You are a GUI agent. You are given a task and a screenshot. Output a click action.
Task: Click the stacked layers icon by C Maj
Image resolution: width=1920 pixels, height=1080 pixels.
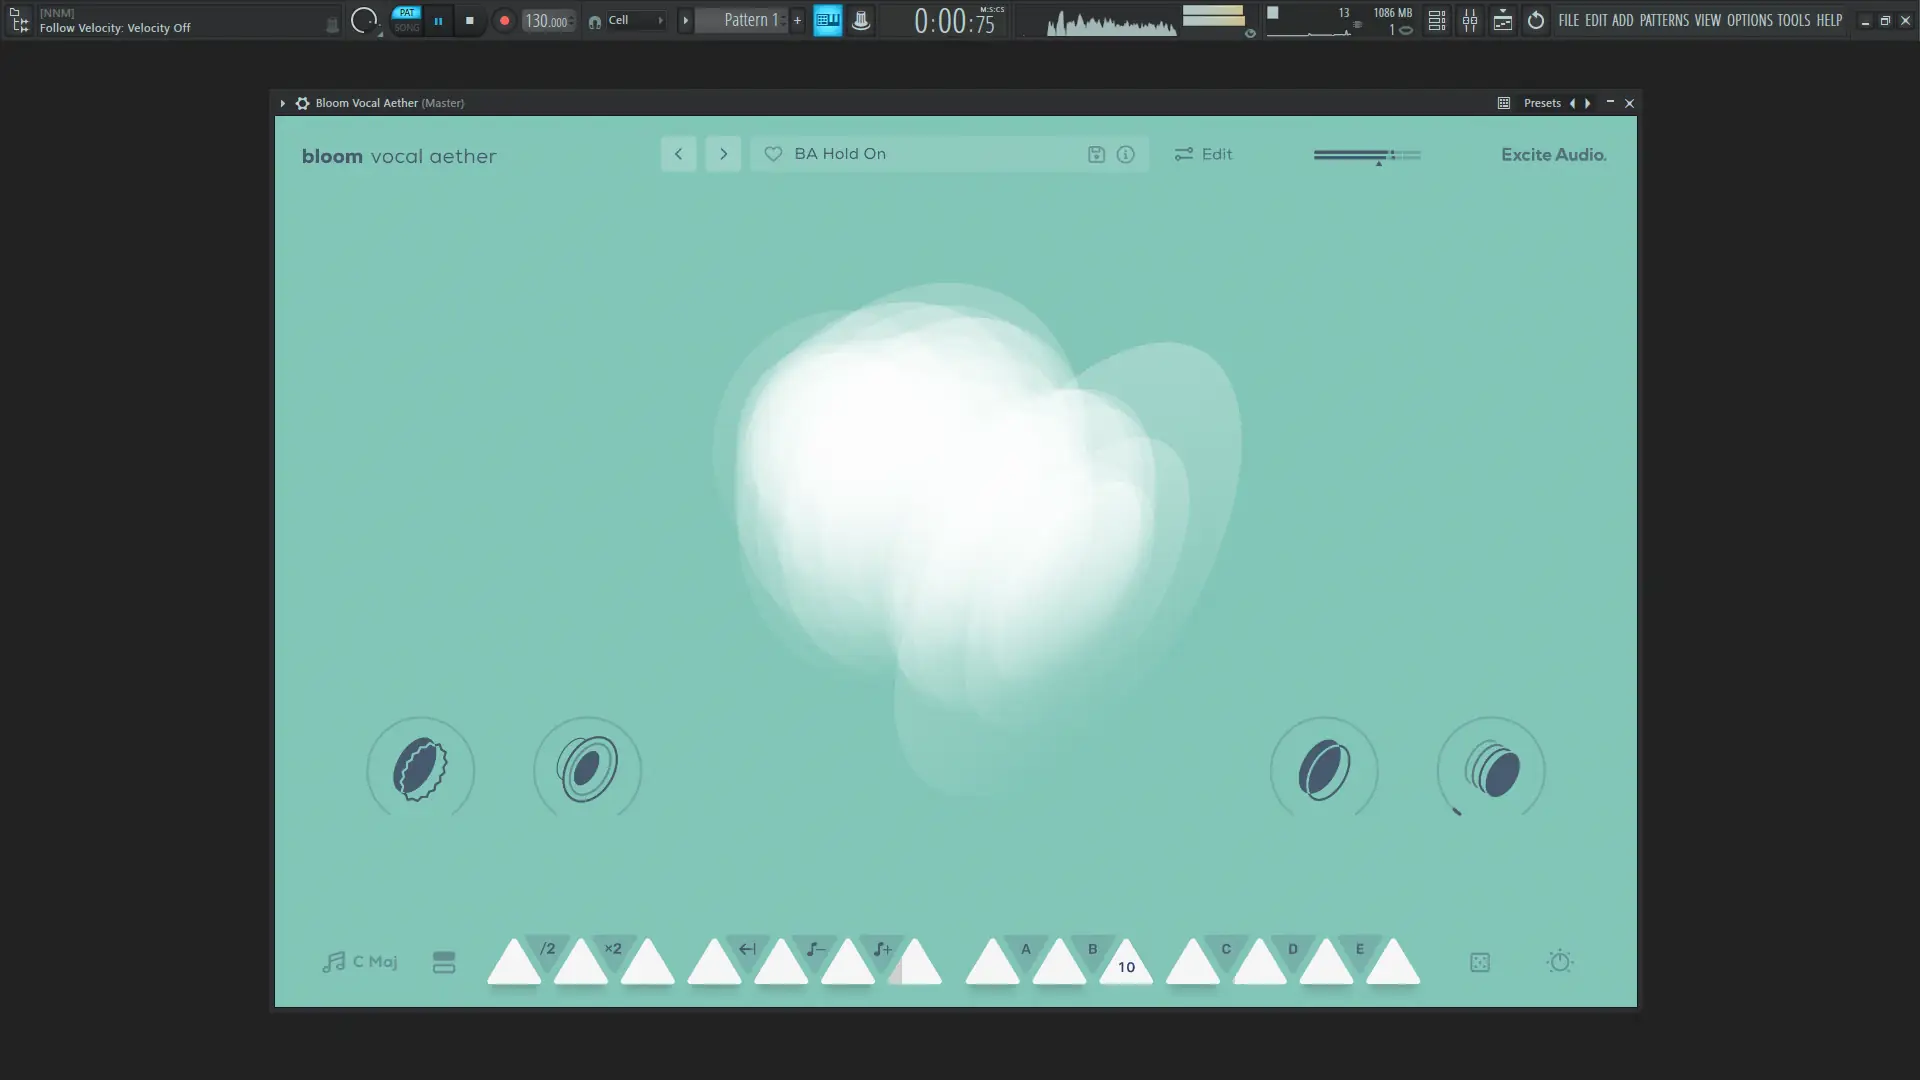tap(444, 962)
